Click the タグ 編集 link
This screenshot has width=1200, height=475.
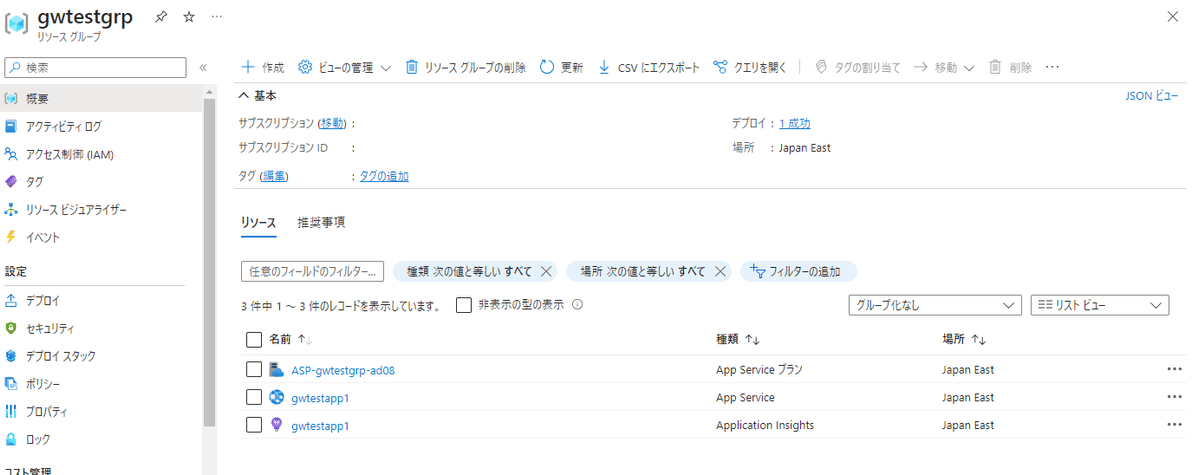tap(274, 176)
